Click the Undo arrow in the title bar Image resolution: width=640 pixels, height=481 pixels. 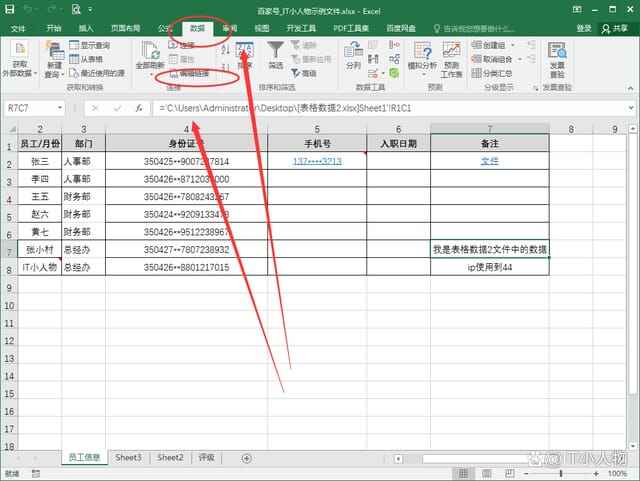pyautogui.click(x=29, y=9)
